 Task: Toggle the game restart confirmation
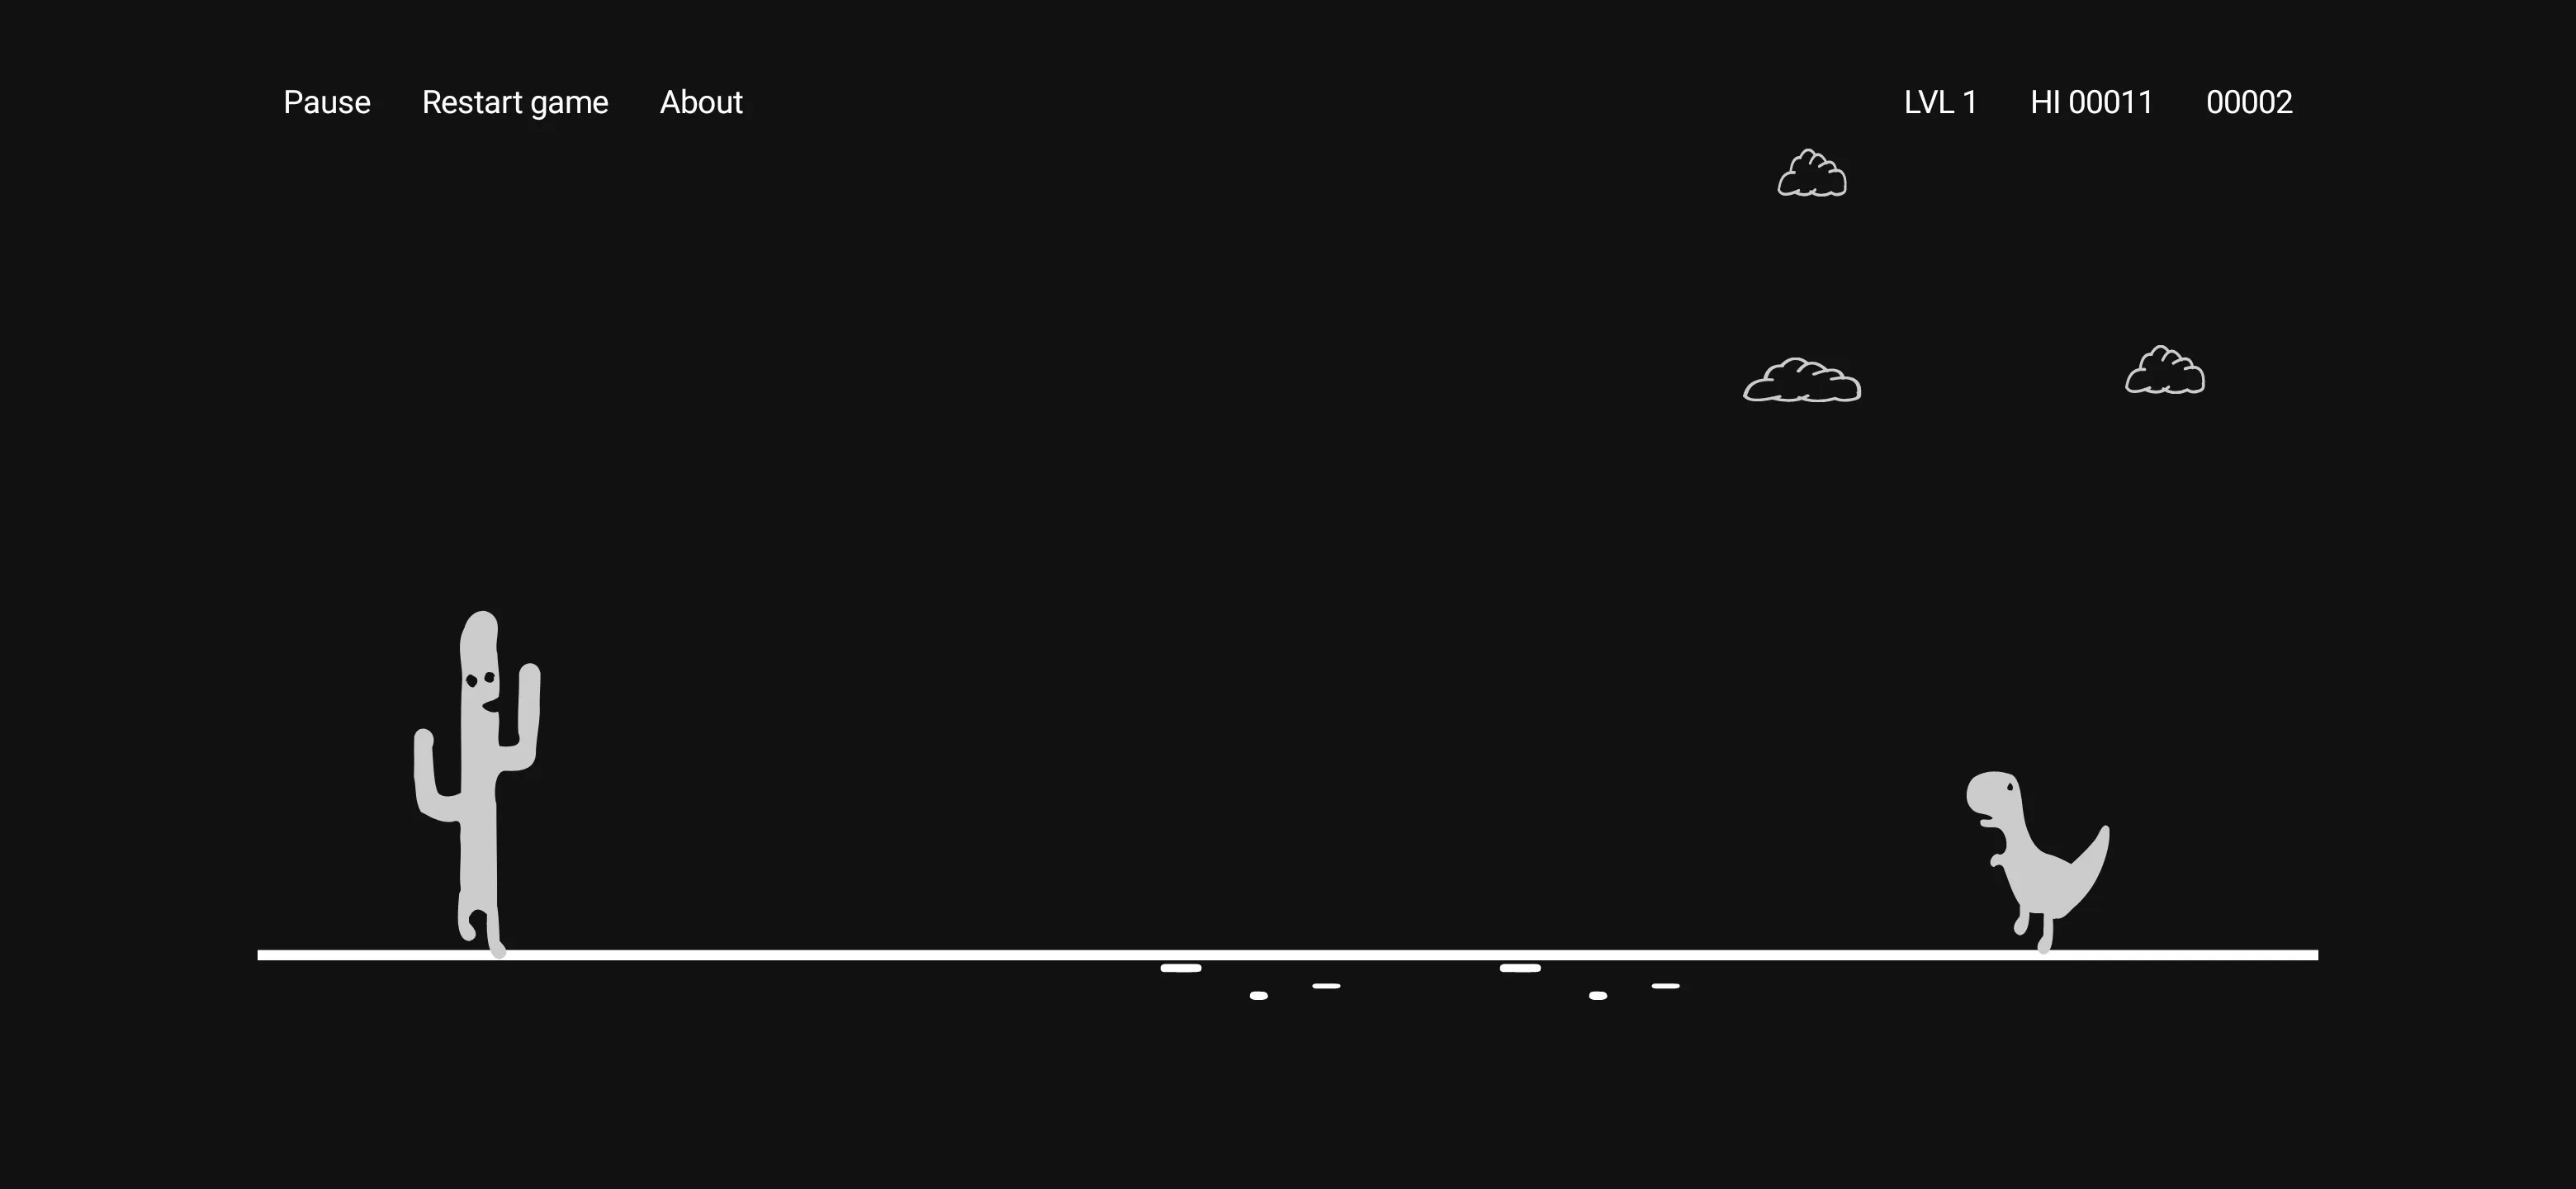[x=514, y=102]
